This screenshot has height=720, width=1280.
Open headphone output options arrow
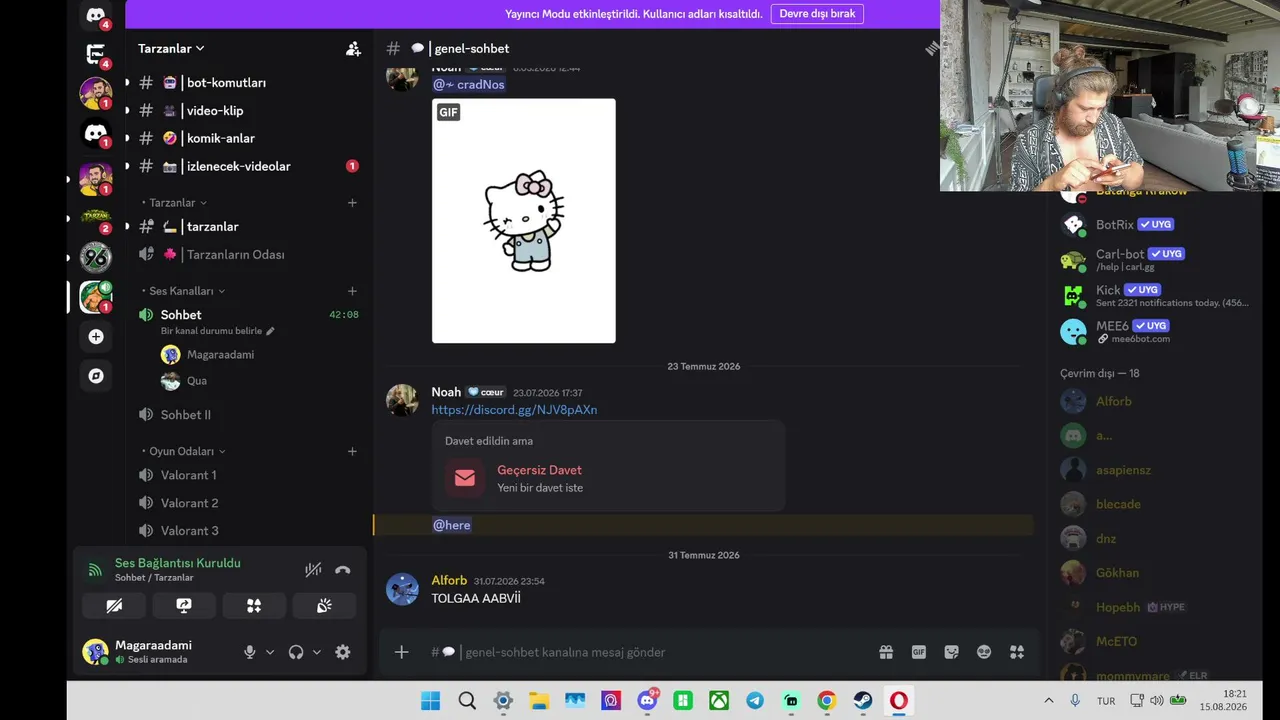click(317, 652)
